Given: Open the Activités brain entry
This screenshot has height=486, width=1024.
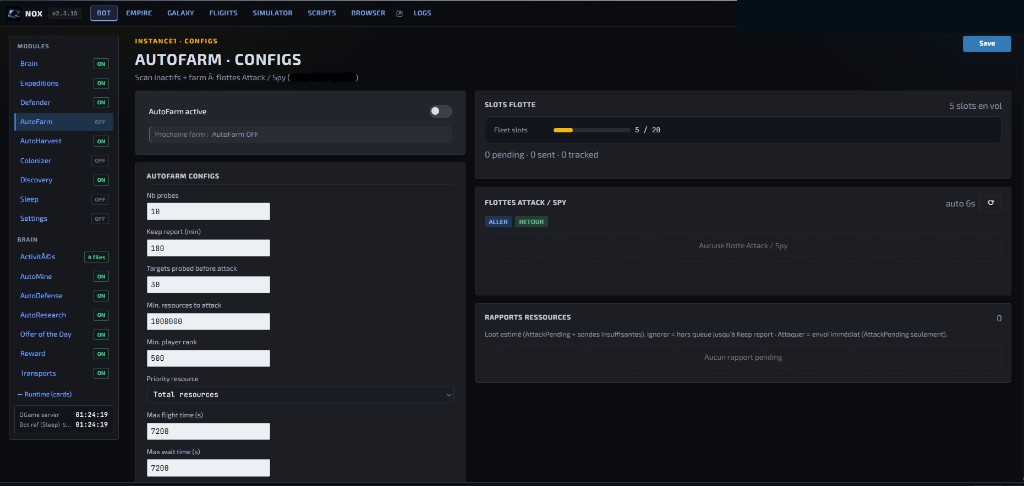Looking at the screenshot, I should point(63,257).
